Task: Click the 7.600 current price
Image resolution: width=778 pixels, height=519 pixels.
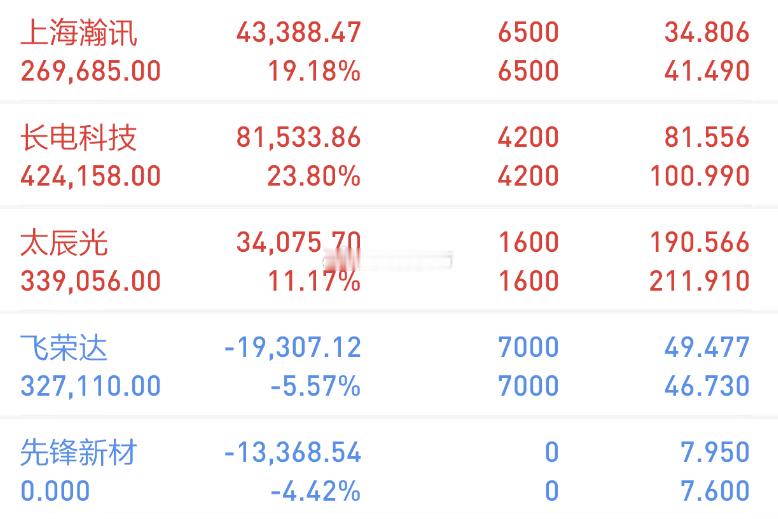Action: 715,491
